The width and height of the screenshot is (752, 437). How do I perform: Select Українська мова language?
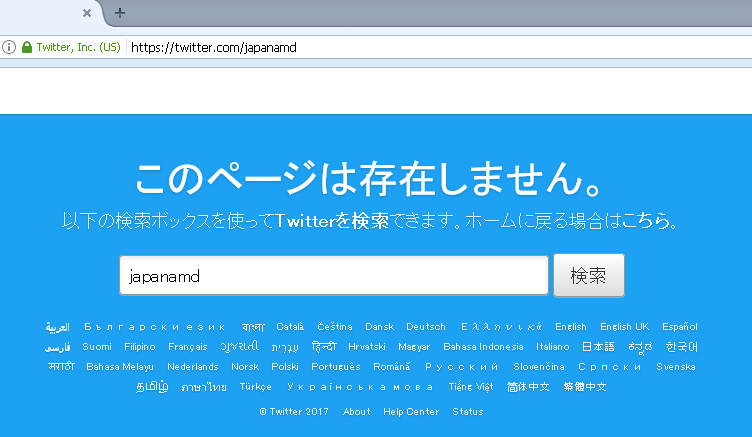pyautogui.click(x=360, y=387)
